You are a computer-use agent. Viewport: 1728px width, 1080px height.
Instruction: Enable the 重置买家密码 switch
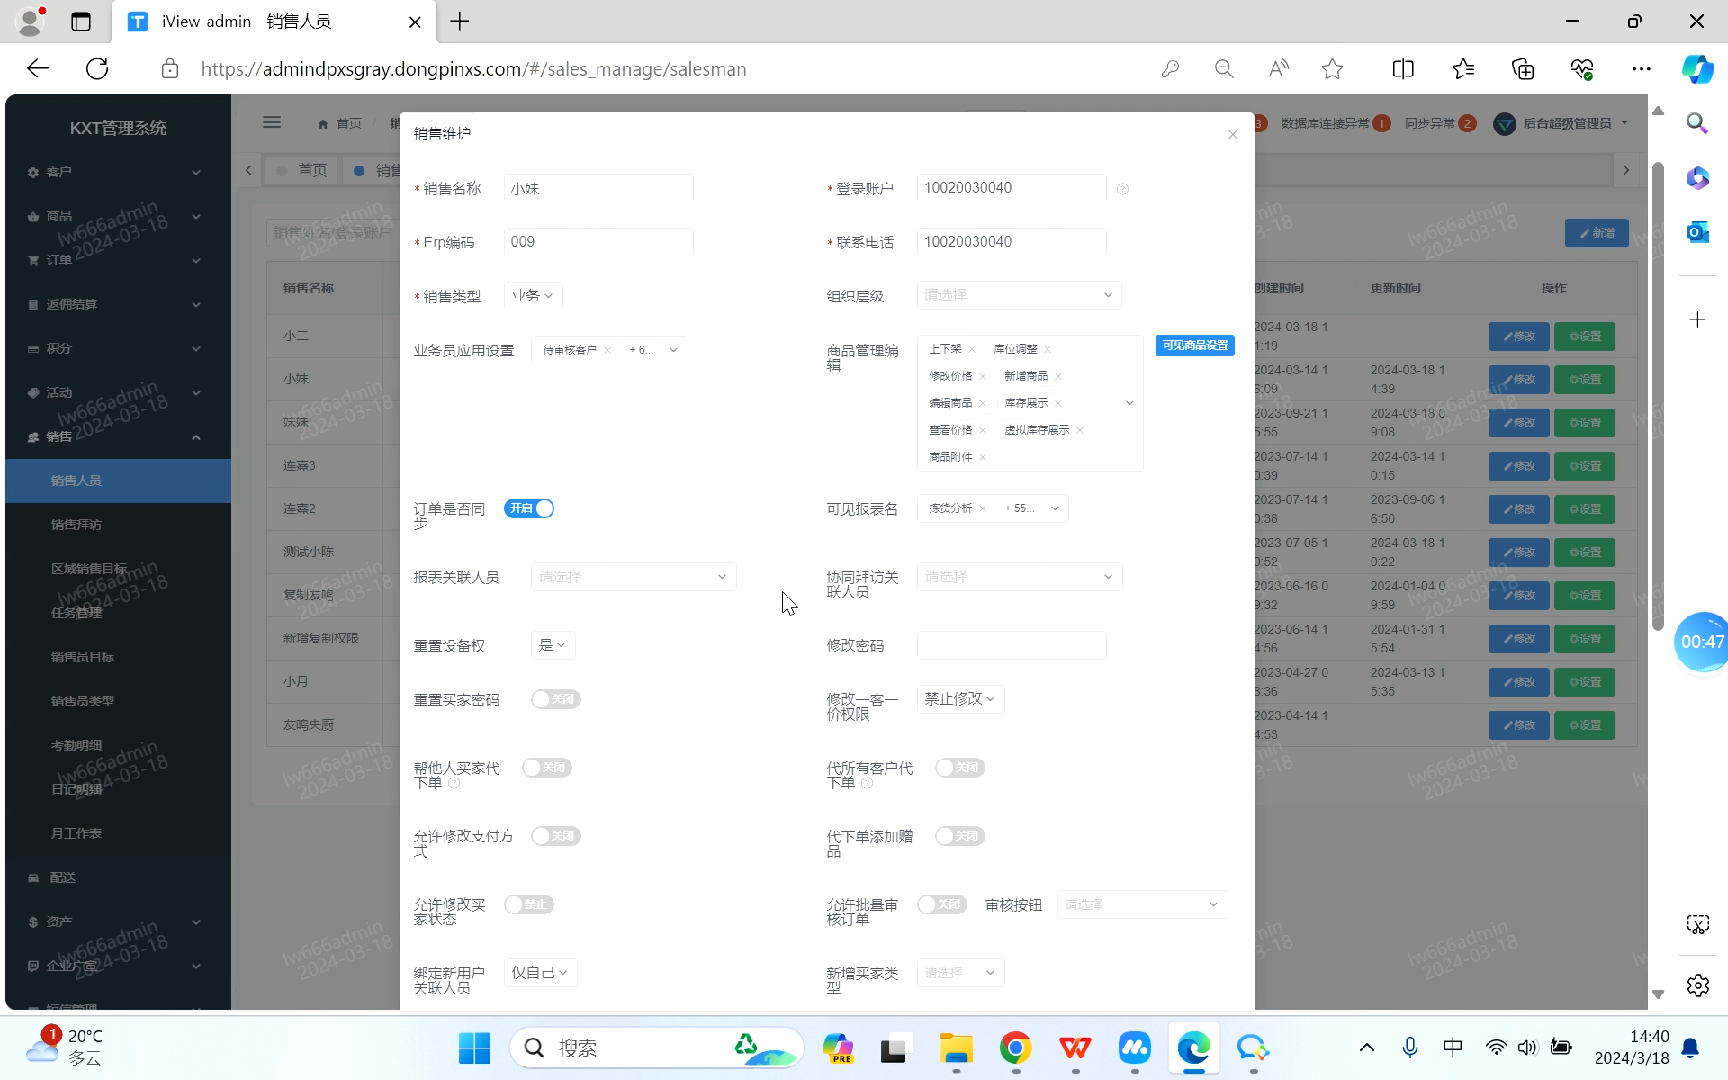click(555, 699)
